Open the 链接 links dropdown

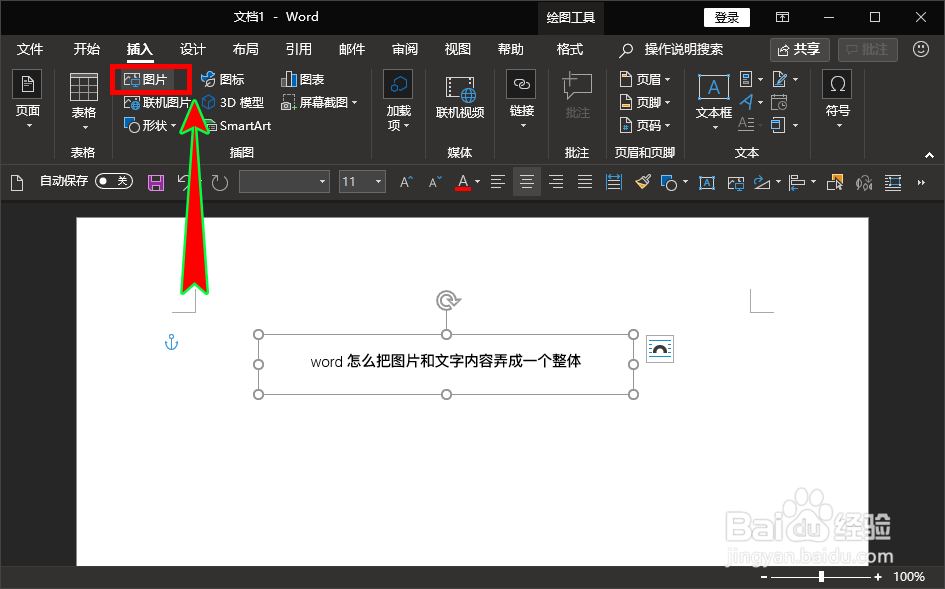[522, 100]
